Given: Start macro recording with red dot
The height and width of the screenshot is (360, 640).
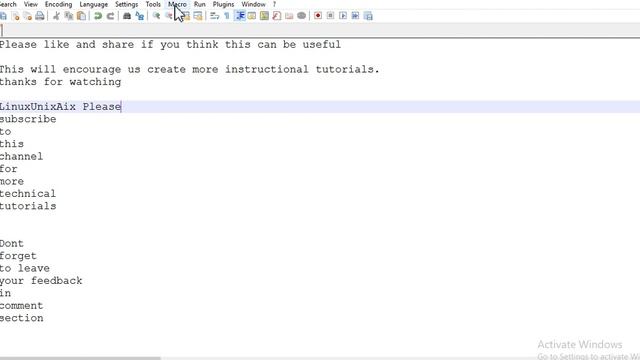Looking at the screenshot, I should tap(318, 16).
